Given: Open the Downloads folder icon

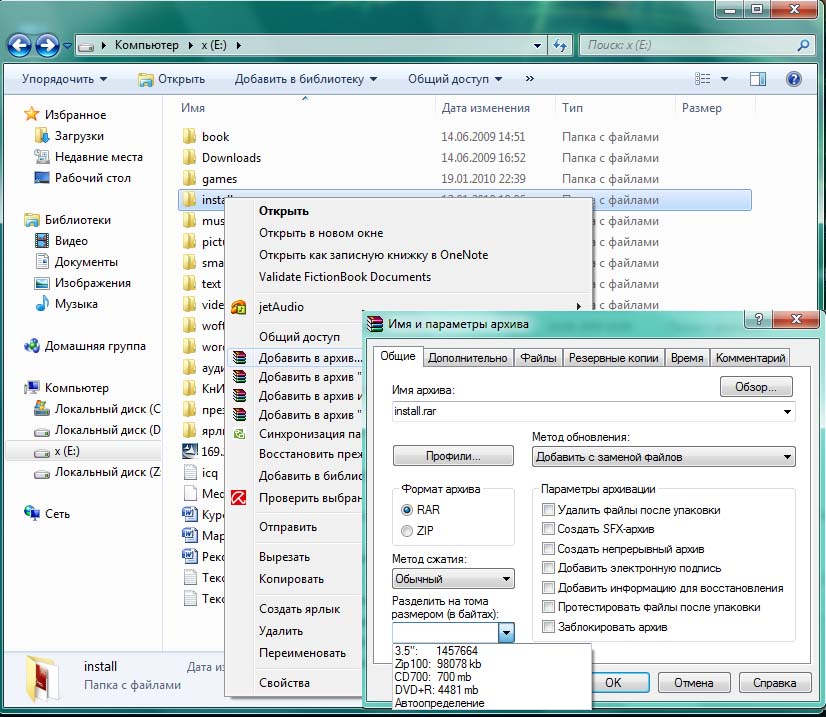Looking at the screenshot, I should pos(189,158).
